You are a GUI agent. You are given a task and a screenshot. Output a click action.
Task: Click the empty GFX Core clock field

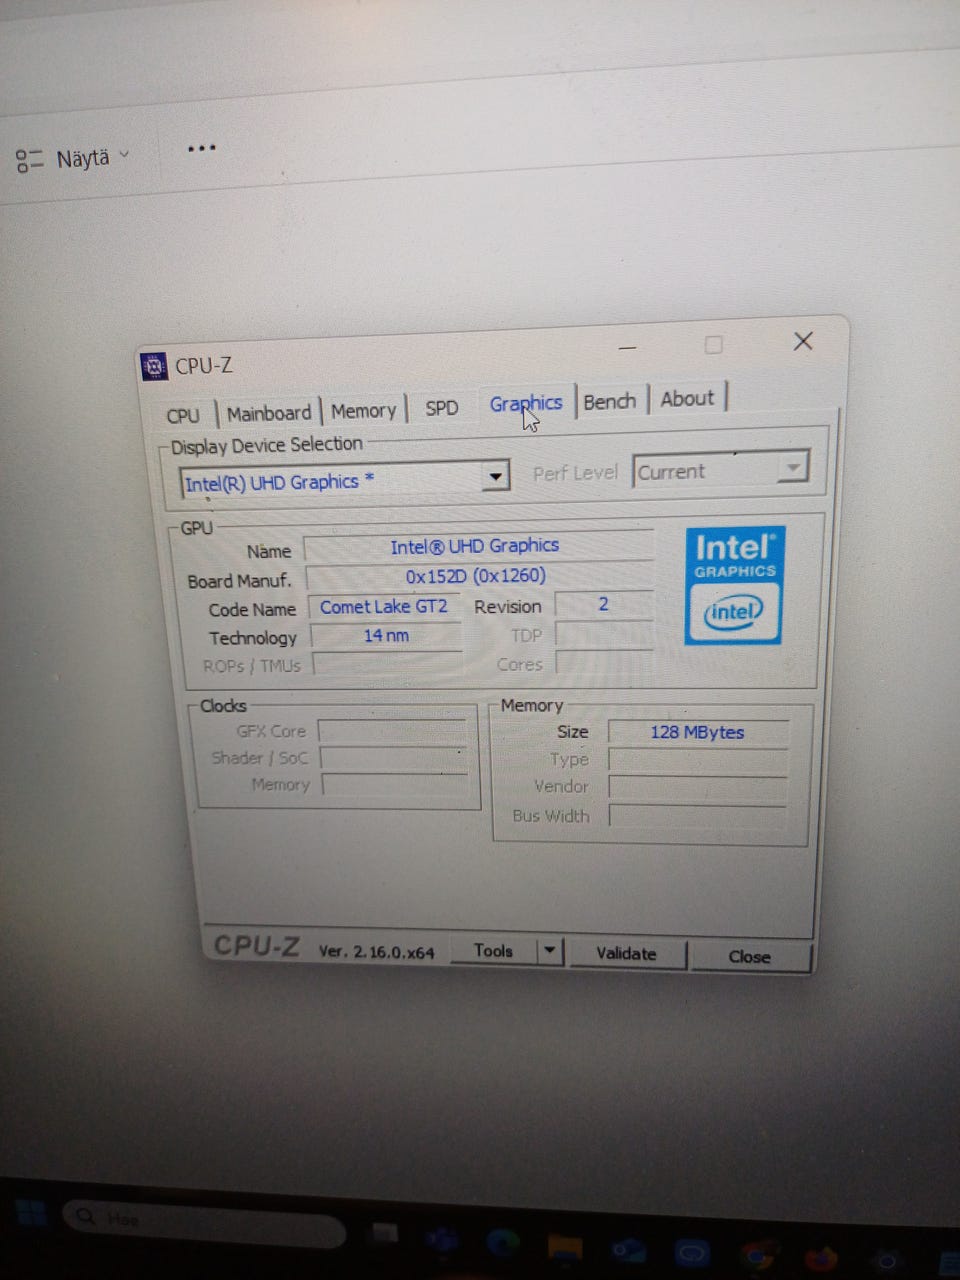pos(392,731)
